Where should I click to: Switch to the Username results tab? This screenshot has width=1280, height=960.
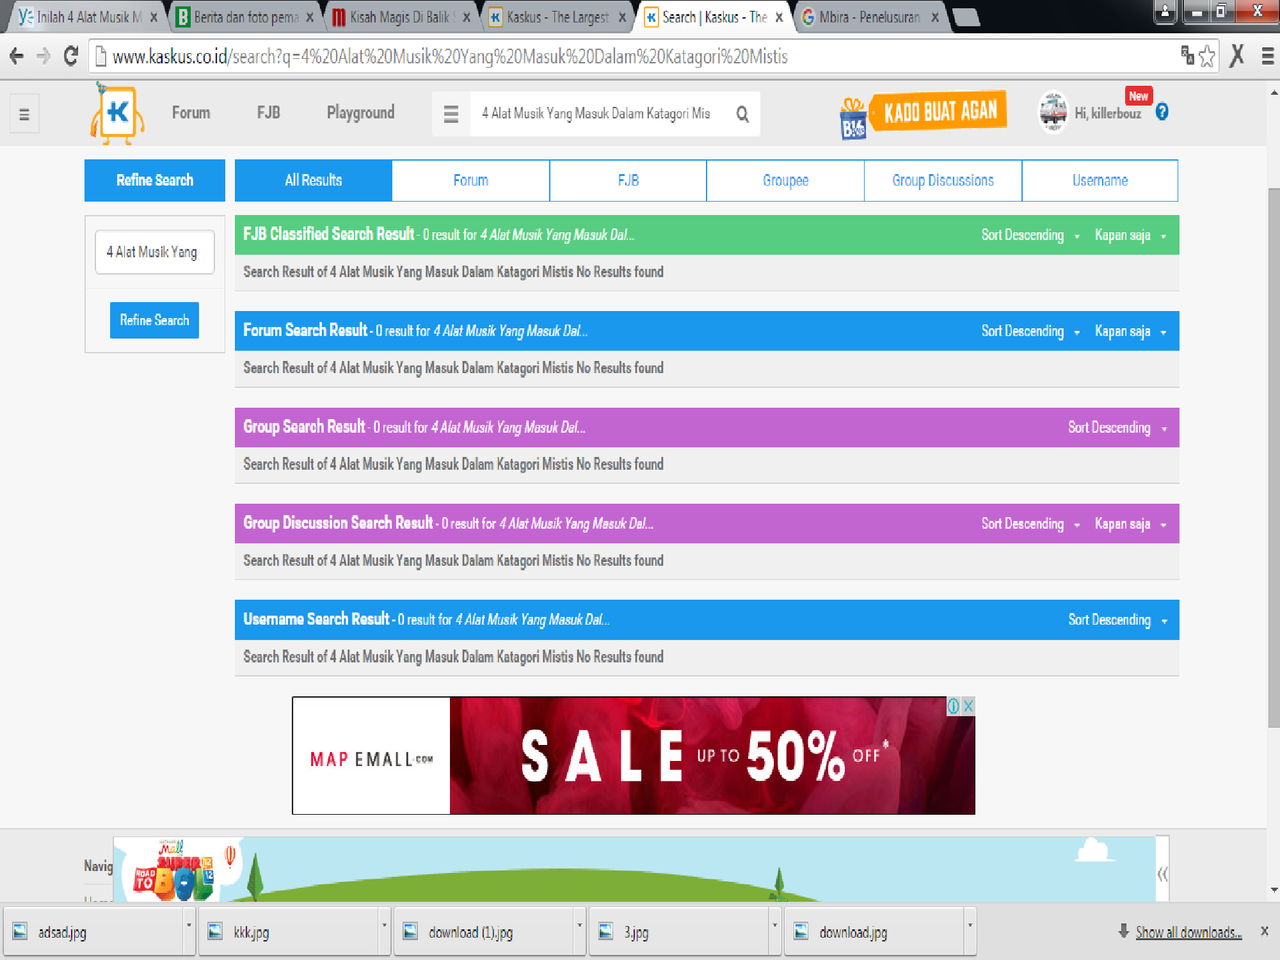tap(1100, 180)
